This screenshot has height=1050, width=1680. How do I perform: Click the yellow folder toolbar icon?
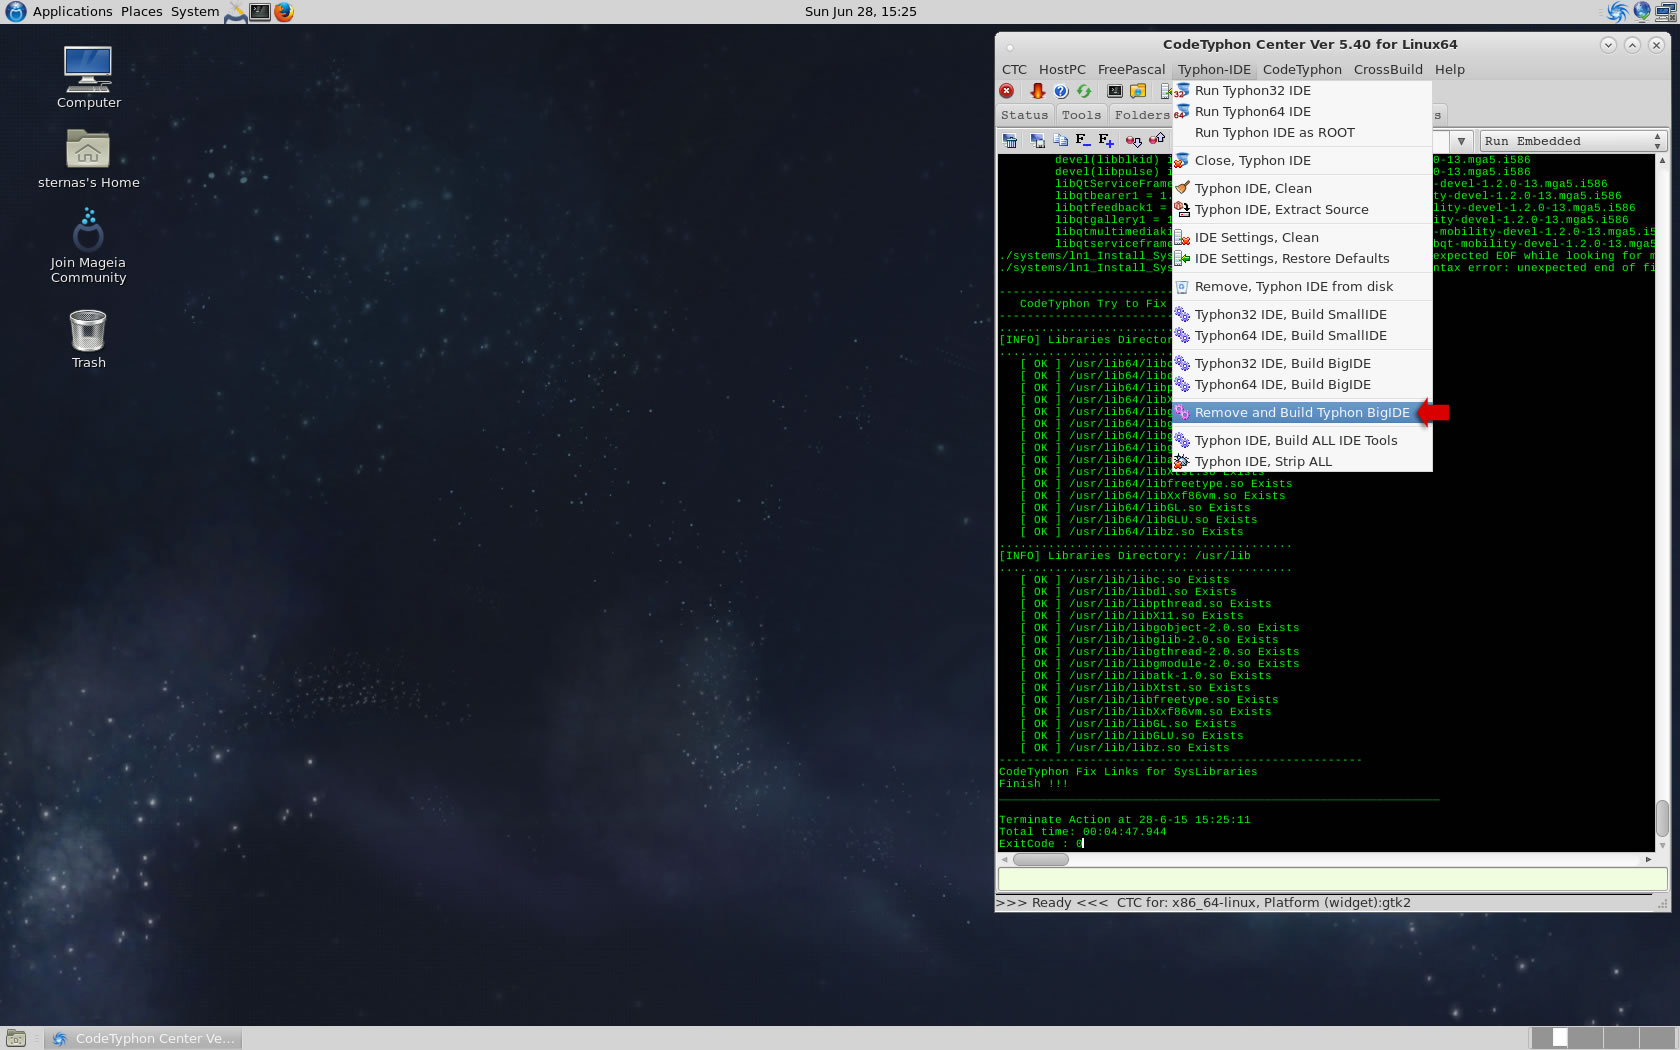click(1138, 91)
